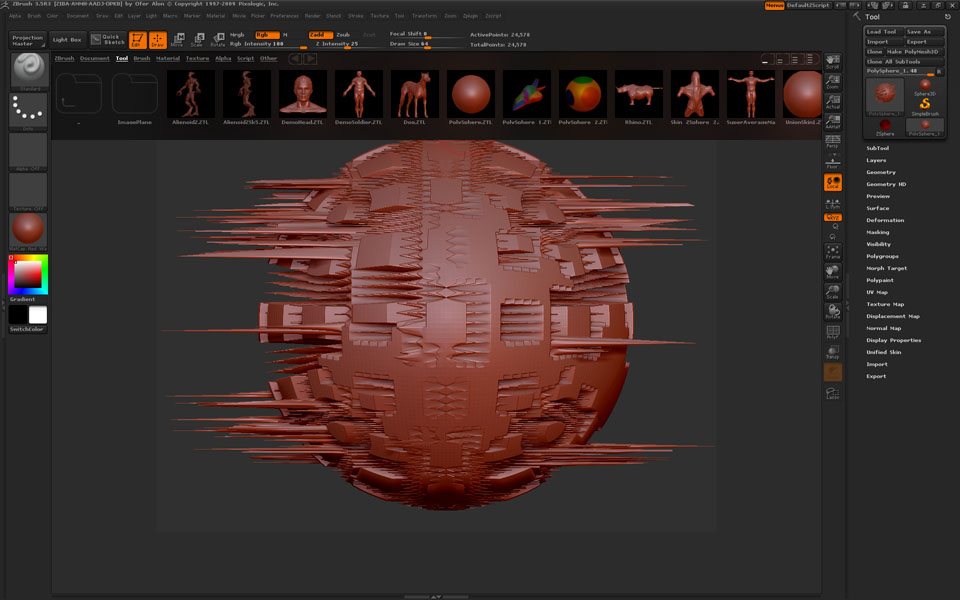Toggle the Floor grid
Image resolution: width=960 pixels, height=600 pixels.
tap(833, 162)
